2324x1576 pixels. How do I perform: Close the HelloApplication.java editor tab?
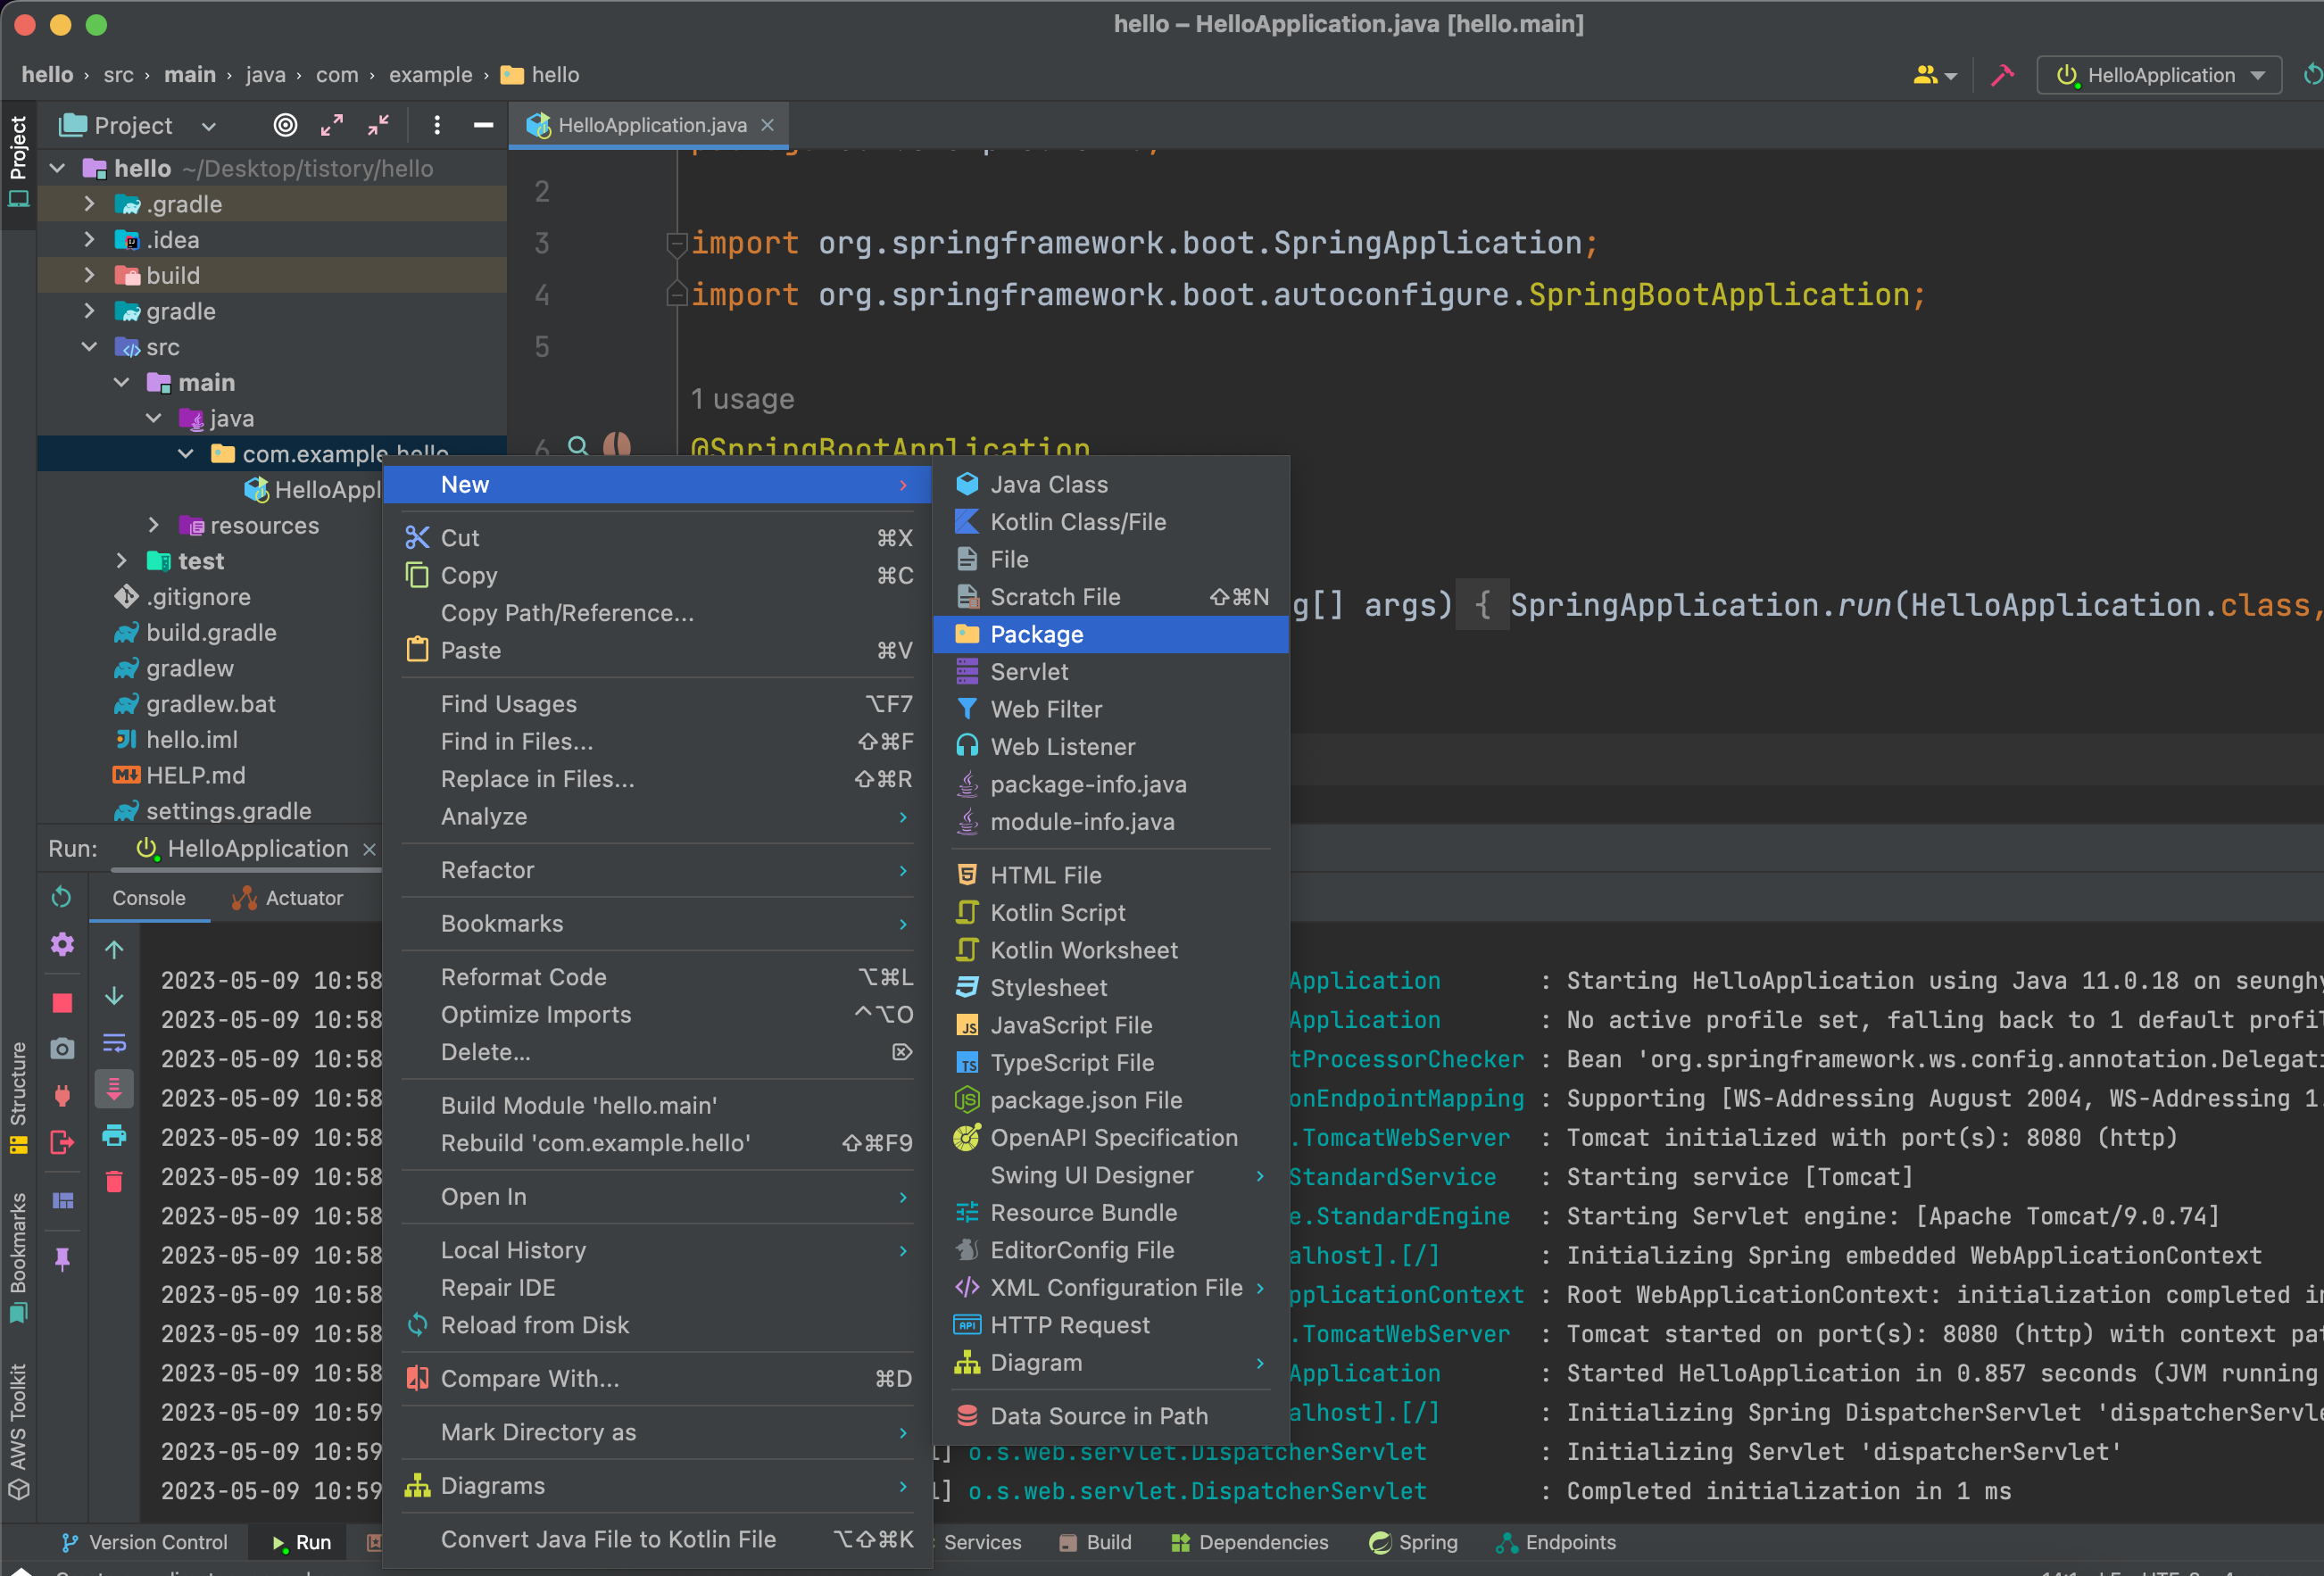tap(768, 125)
